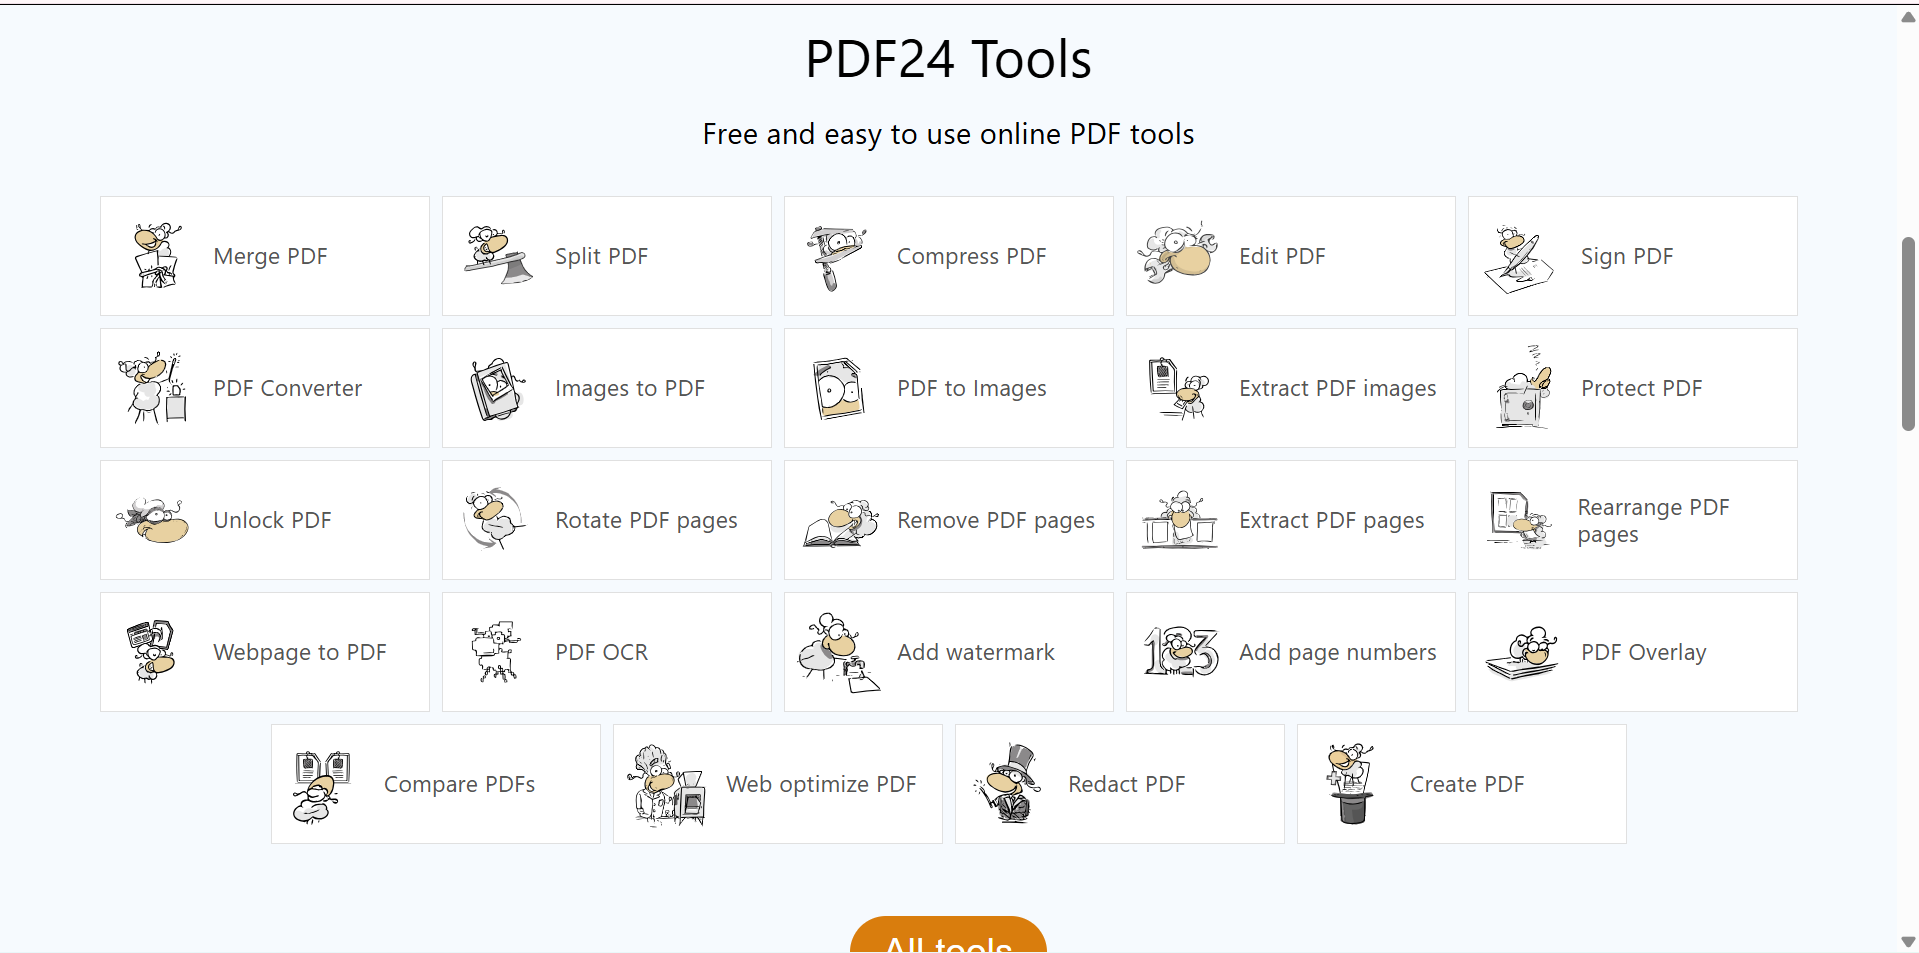Click the Merge PDF sheep icon
1919x953 pixels.
(156, 256)
